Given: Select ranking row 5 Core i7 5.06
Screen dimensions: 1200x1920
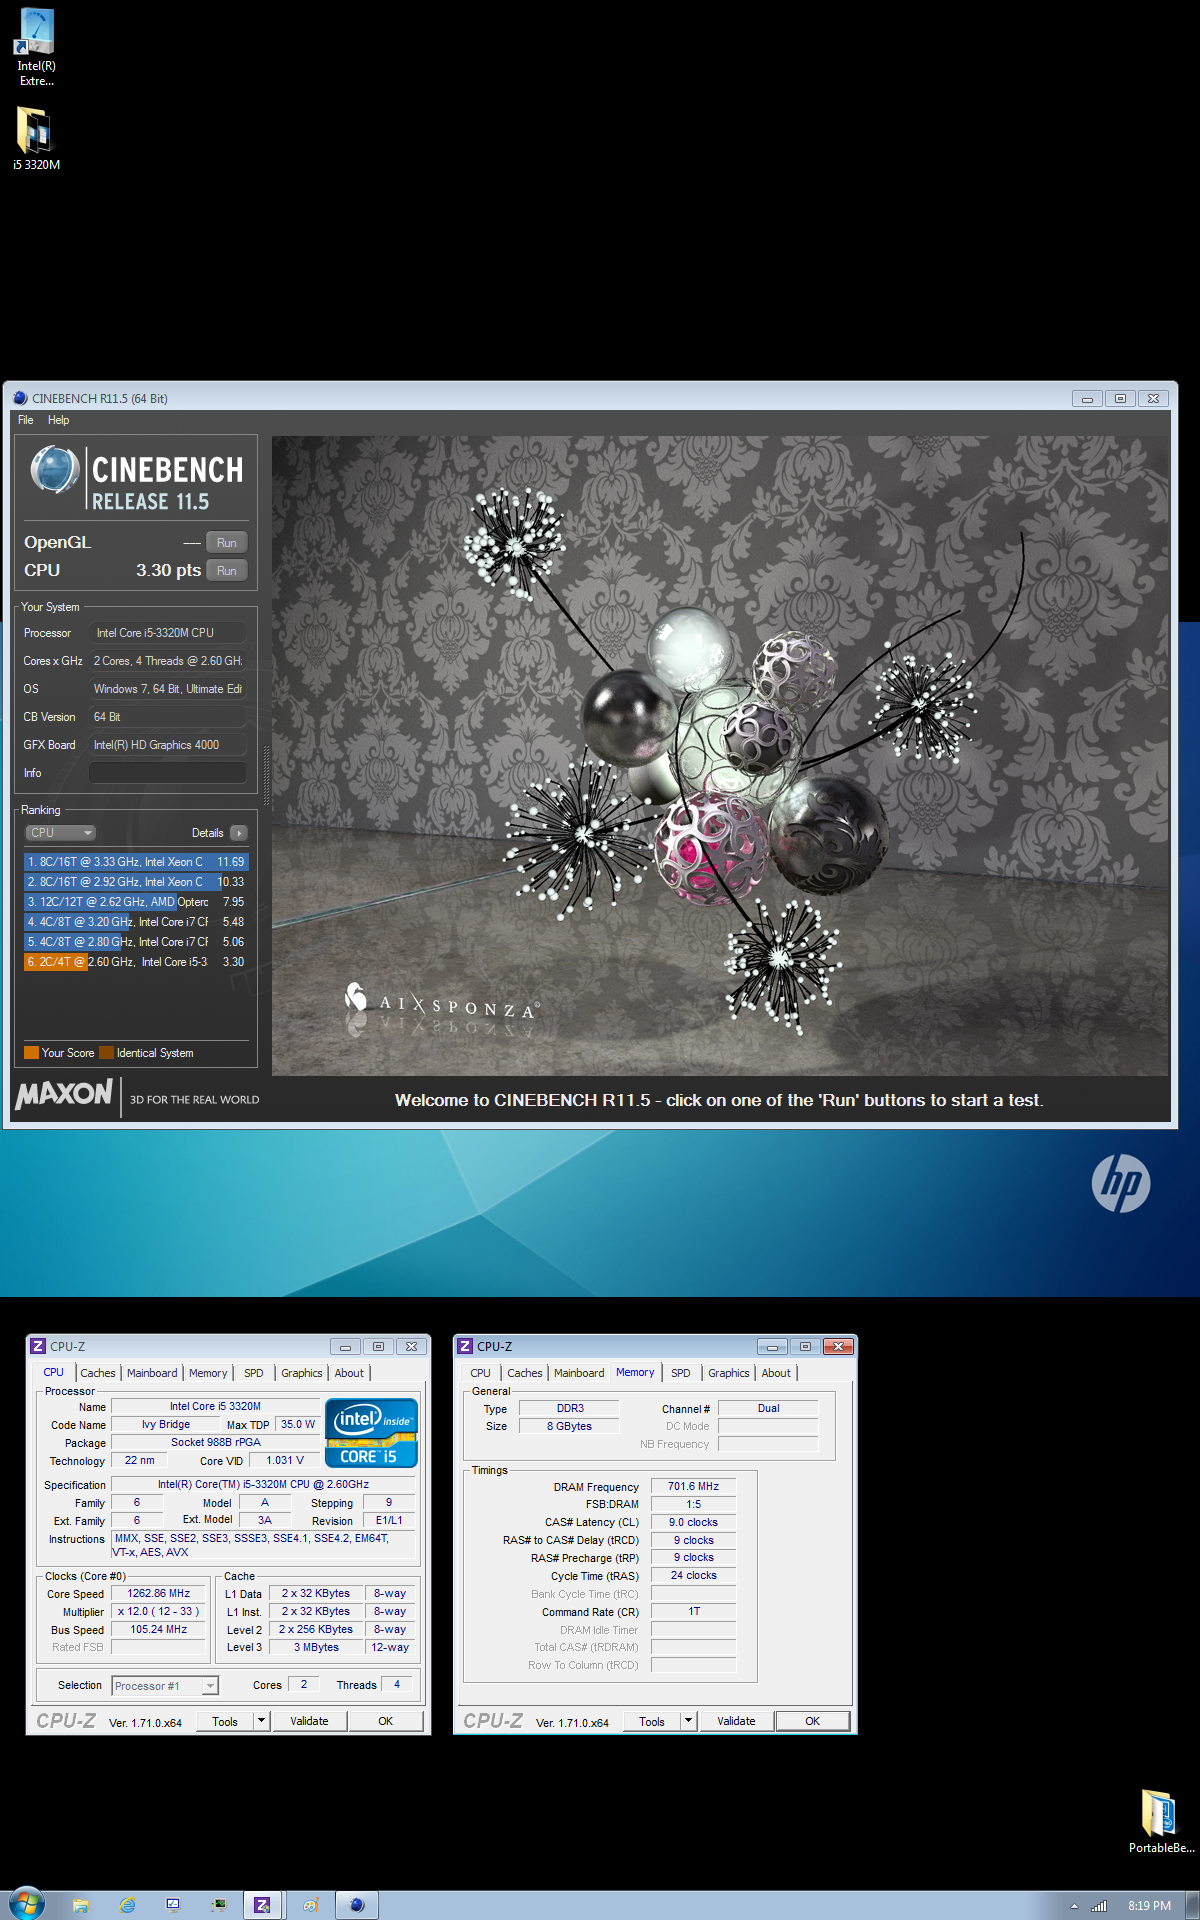Looking at the screenshot, I should [x=135, y=942].
